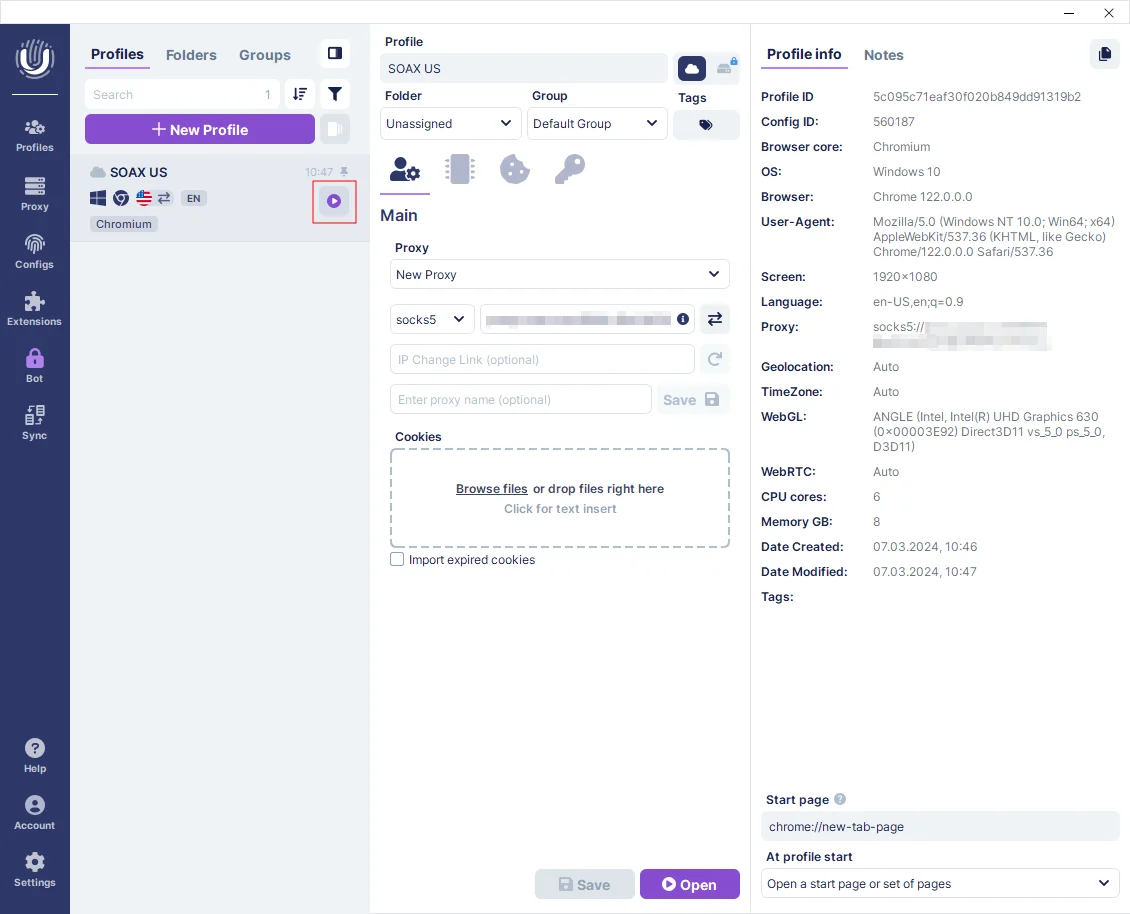Open the Extensions puzzle section
The image size is (1130, 914).
[x=35, y=308]
